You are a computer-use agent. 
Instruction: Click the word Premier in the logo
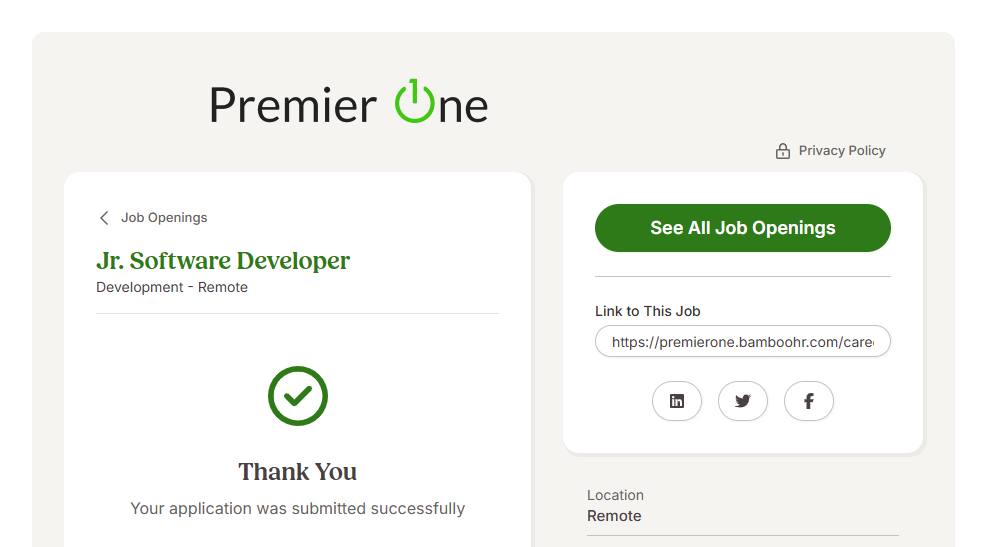(293, 105)
